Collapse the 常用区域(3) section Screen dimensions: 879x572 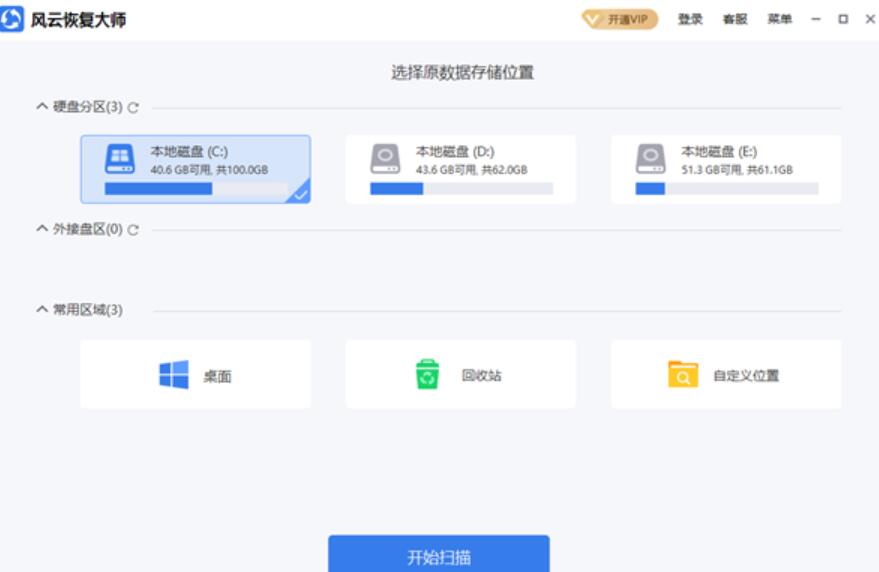42,309
